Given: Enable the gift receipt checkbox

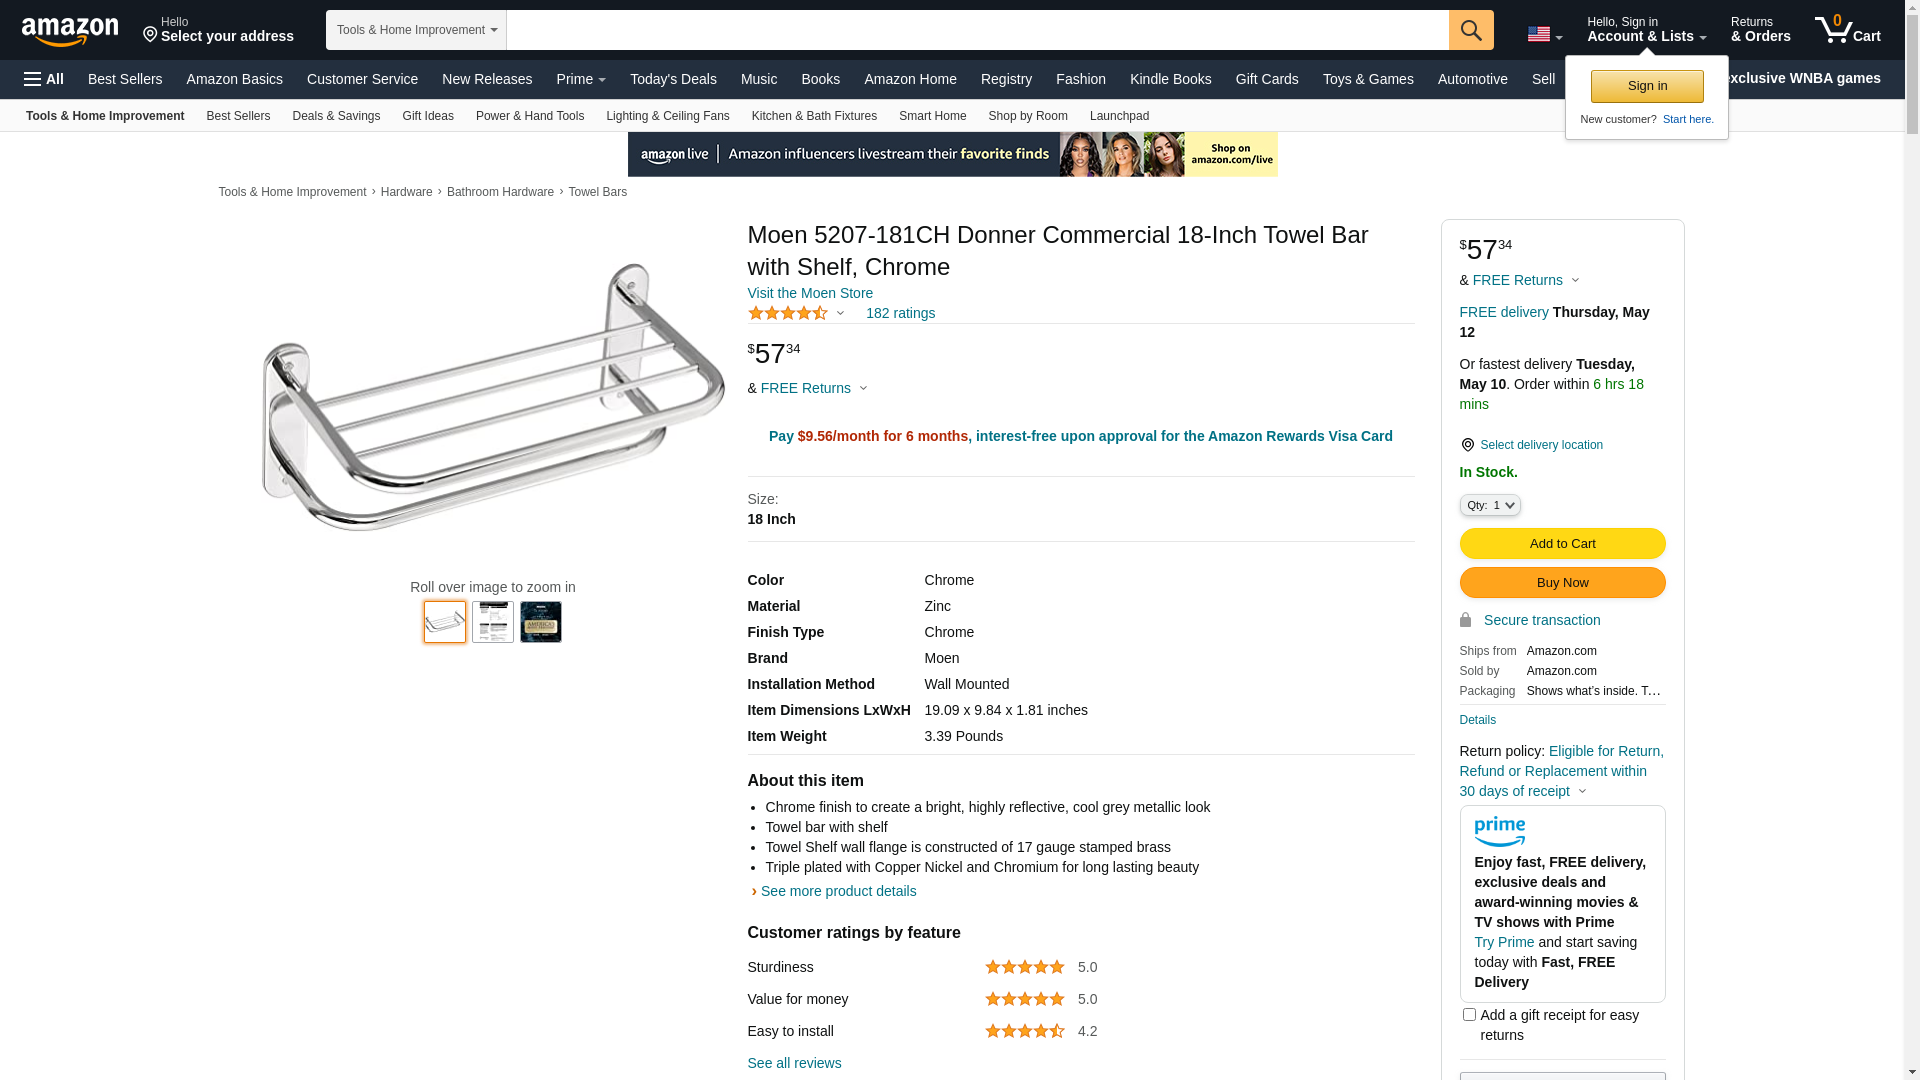Looking at the screenshot, I should click(x=1469, y=1015).
